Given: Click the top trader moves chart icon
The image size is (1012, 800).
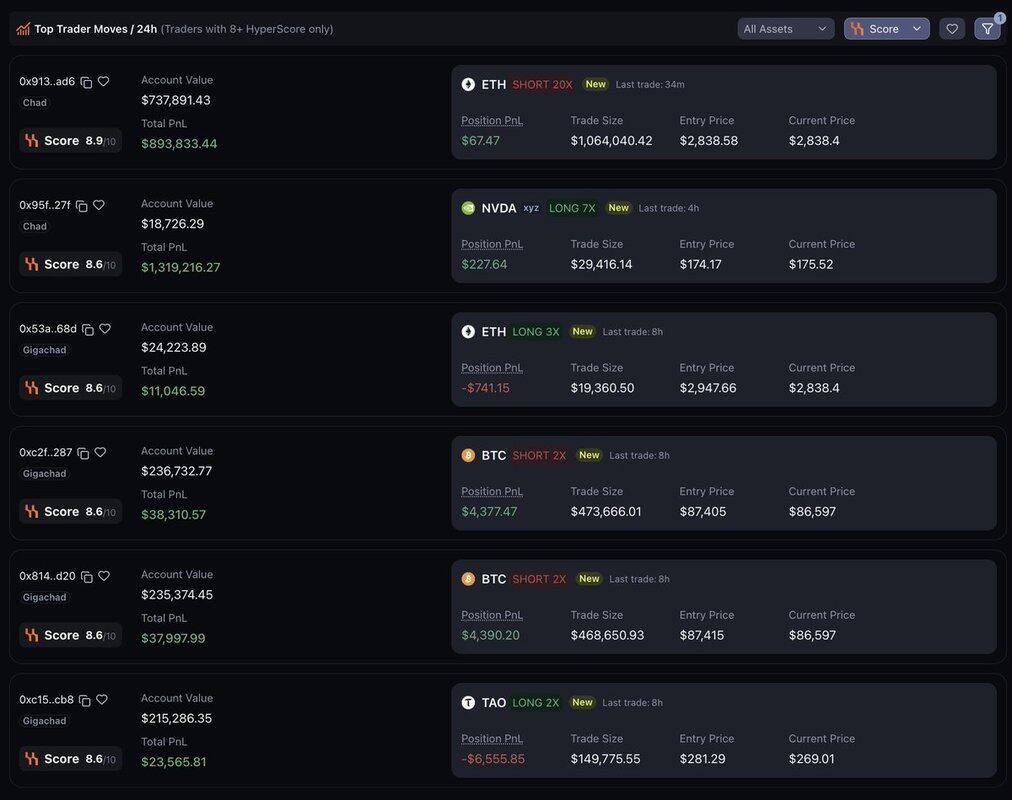Looking at the screenshot, I should point(23,29).
